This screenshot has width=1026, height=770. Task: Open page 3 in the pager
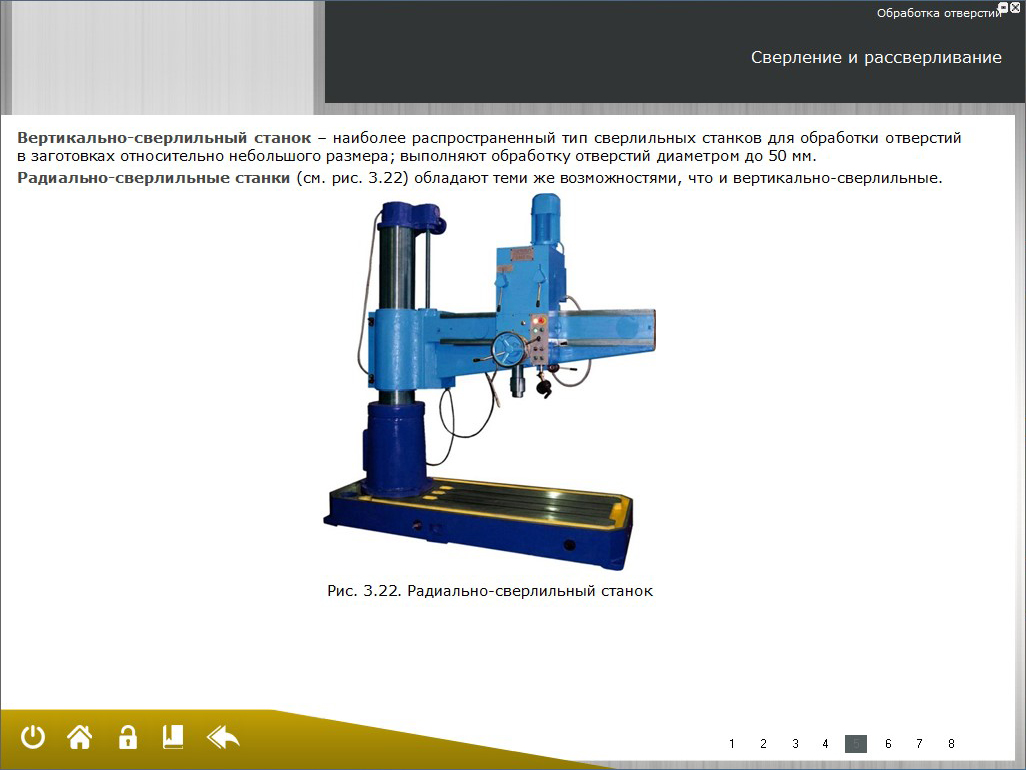pyautogui.click(x=795, y=744)
